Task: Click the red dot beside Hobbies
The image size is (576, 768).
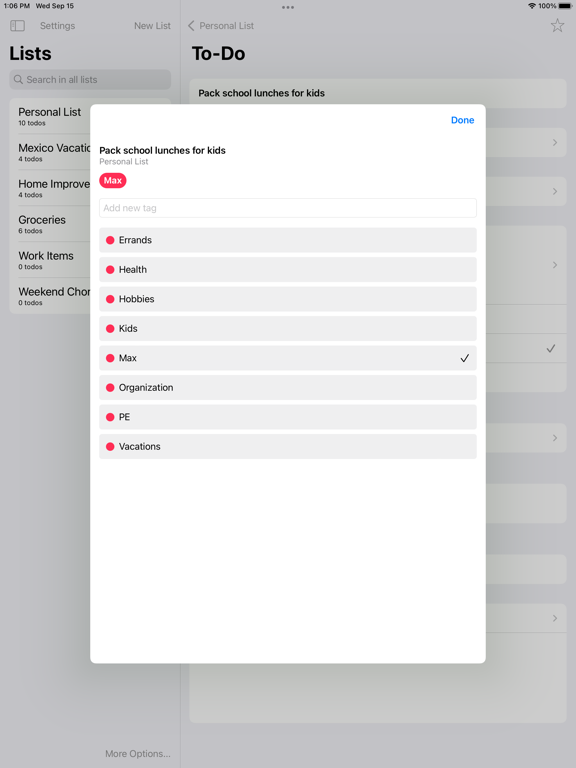Action: coord(110,299)
